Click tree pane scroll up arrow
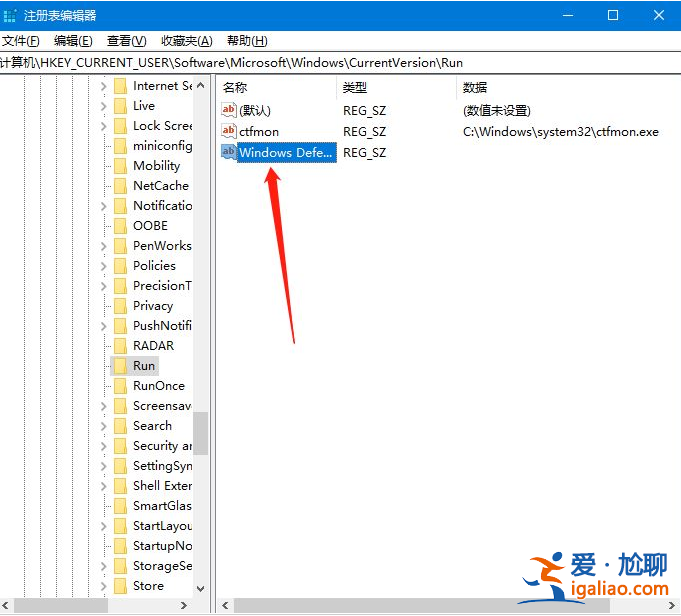 [200, 85]
